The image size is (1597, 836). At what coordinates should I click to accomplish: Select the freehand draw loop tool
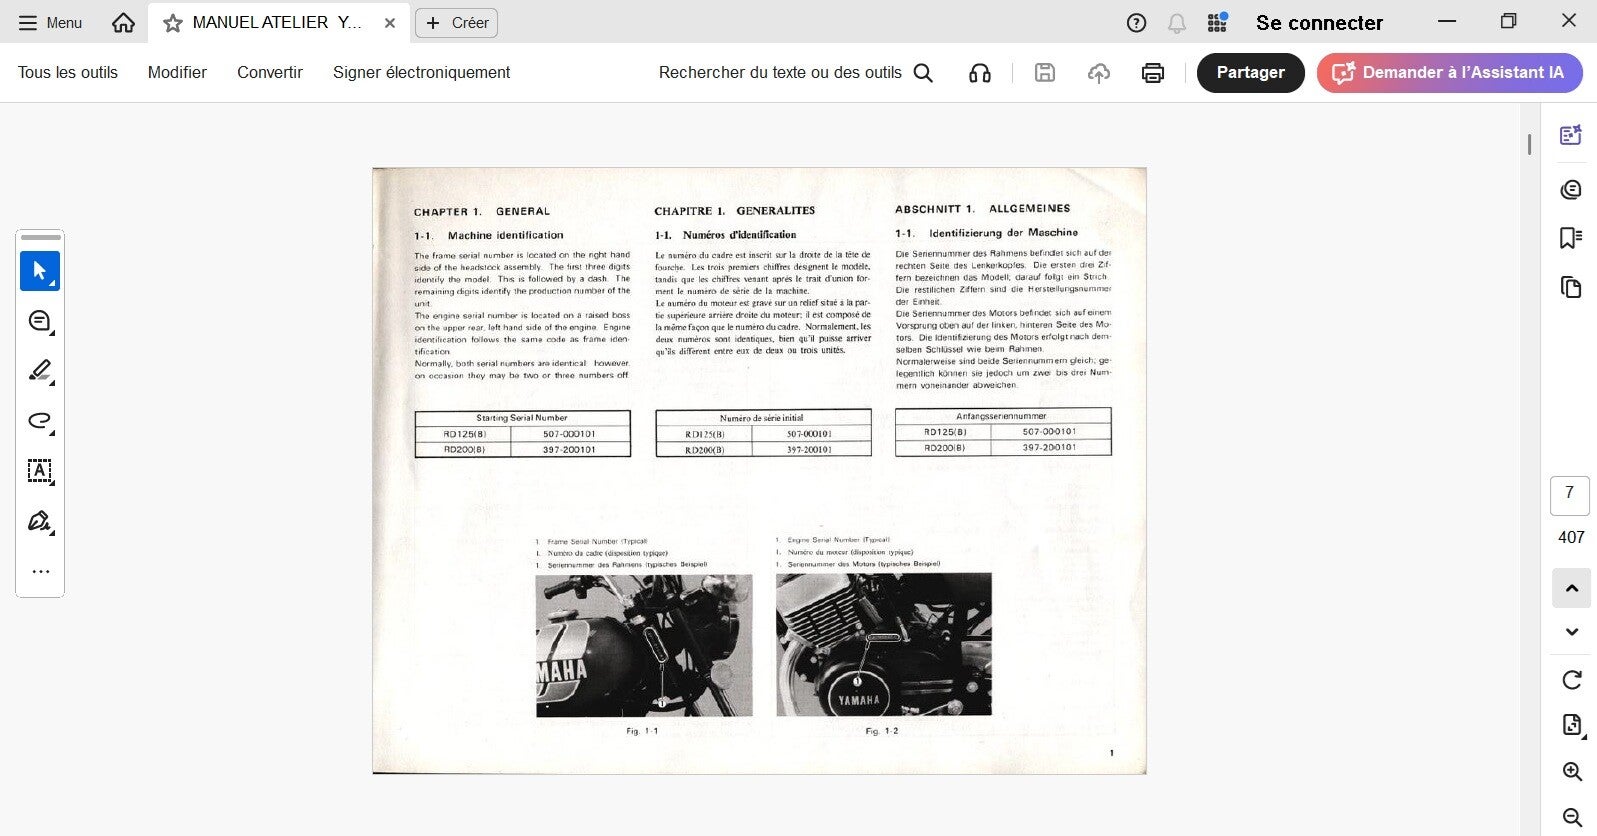[40, 421]
